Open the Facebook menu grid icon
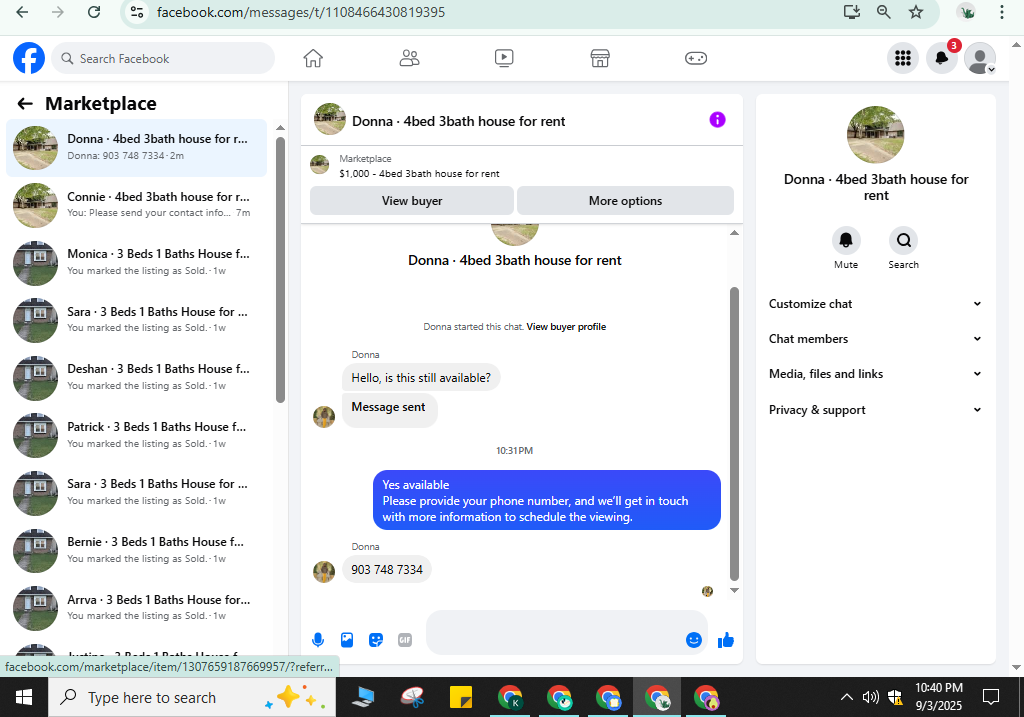1024x717 pixels. pyautogui.click(x=903, y=58)
